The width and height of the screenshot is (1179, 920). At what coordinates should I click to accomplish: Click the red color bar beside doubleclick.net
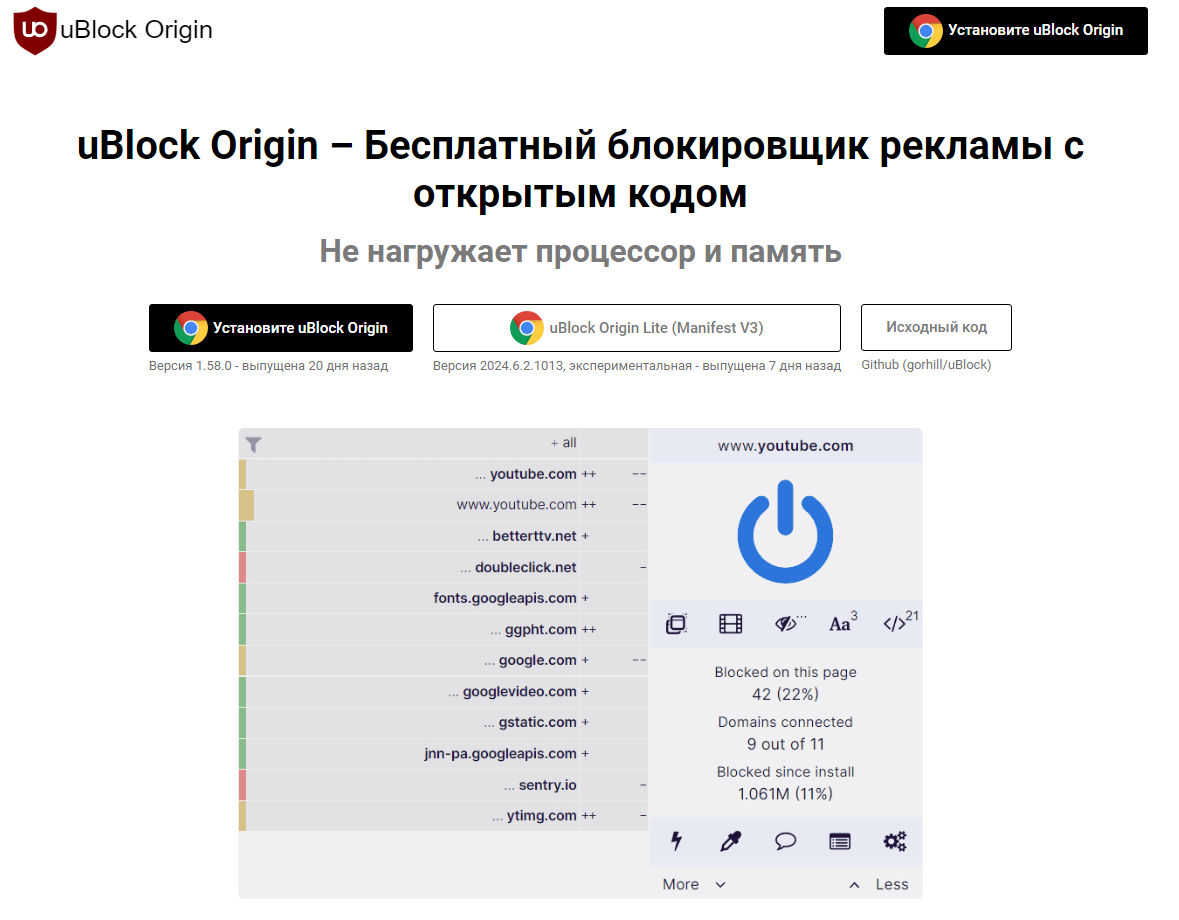243,567
